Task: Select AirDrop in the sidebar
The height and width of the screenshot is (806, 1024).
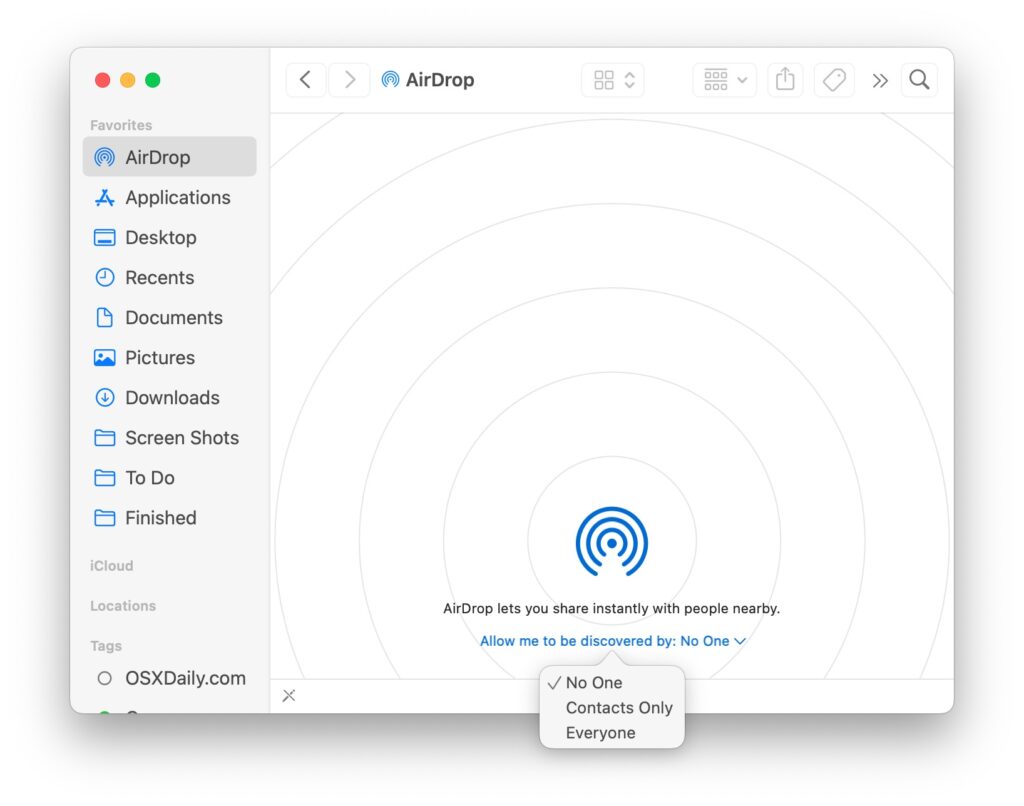Action: pyautogui.click(x=170, y=157)
